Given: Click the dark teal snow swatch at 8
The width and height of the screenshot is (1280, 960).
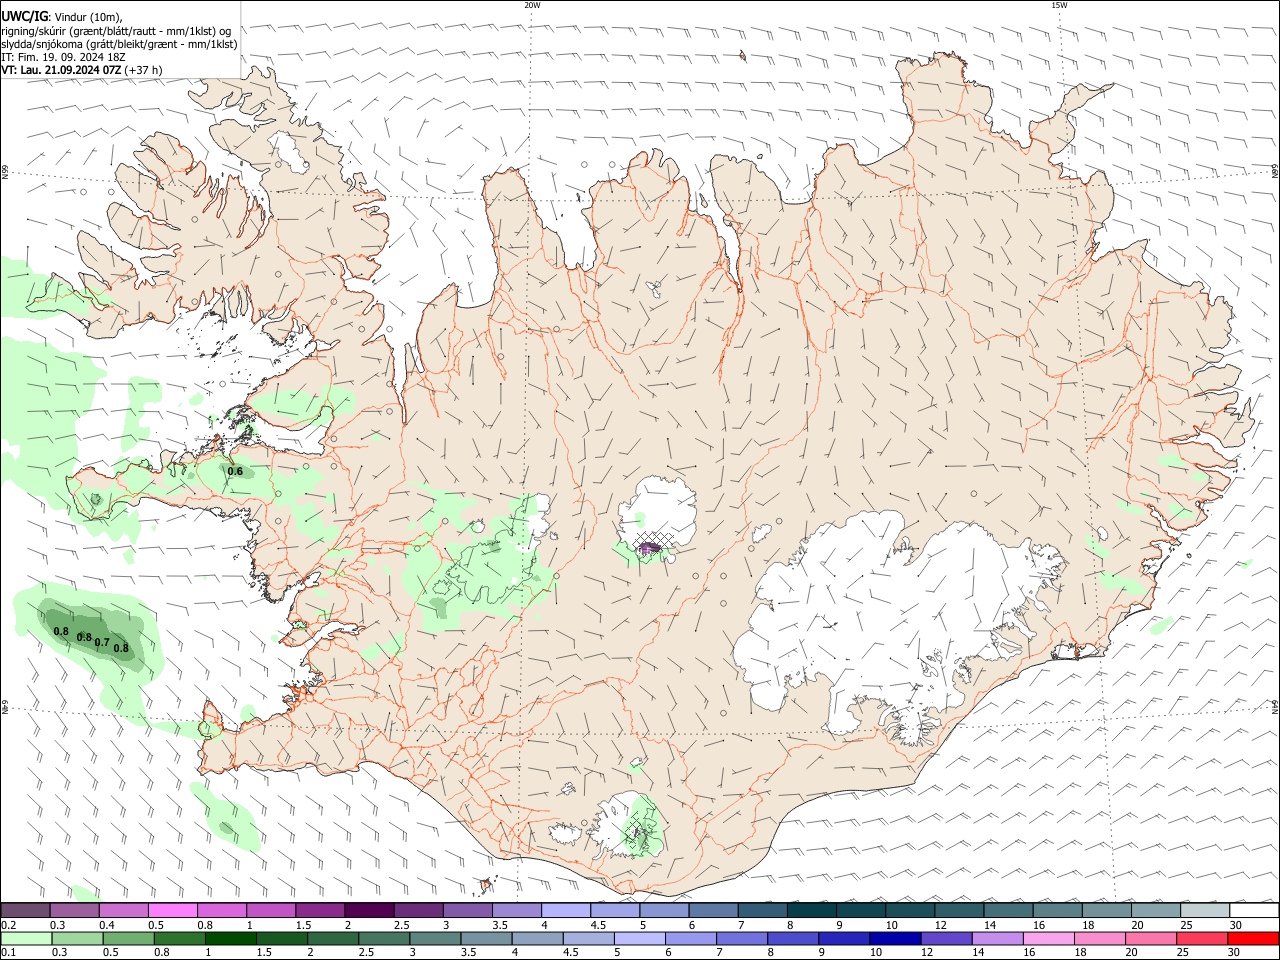Looking at the screenshot, I should 812,910.
